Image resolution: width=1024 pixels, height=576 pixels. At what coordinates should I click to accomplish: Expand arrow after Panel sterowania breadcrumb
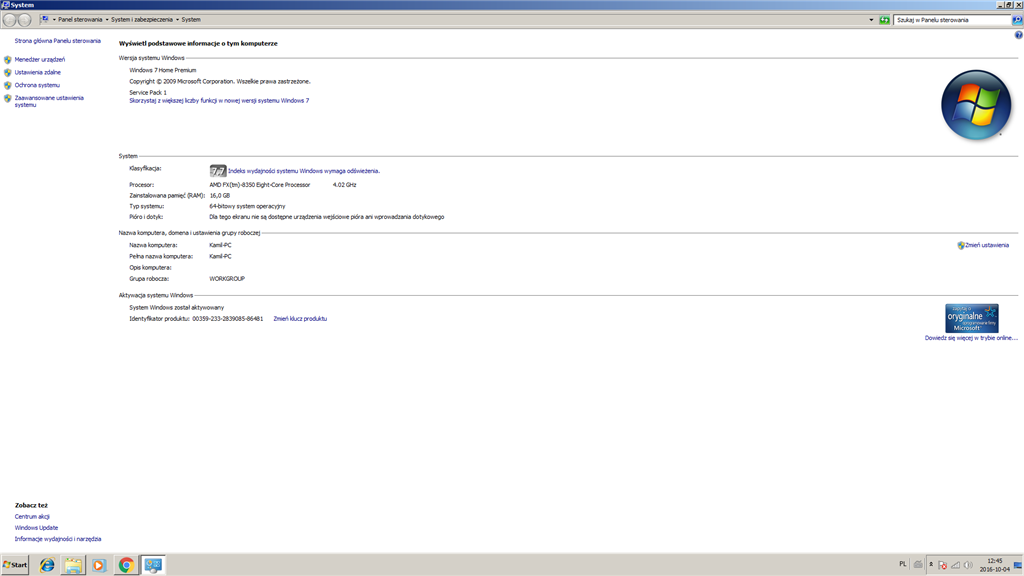coord(107,20)
